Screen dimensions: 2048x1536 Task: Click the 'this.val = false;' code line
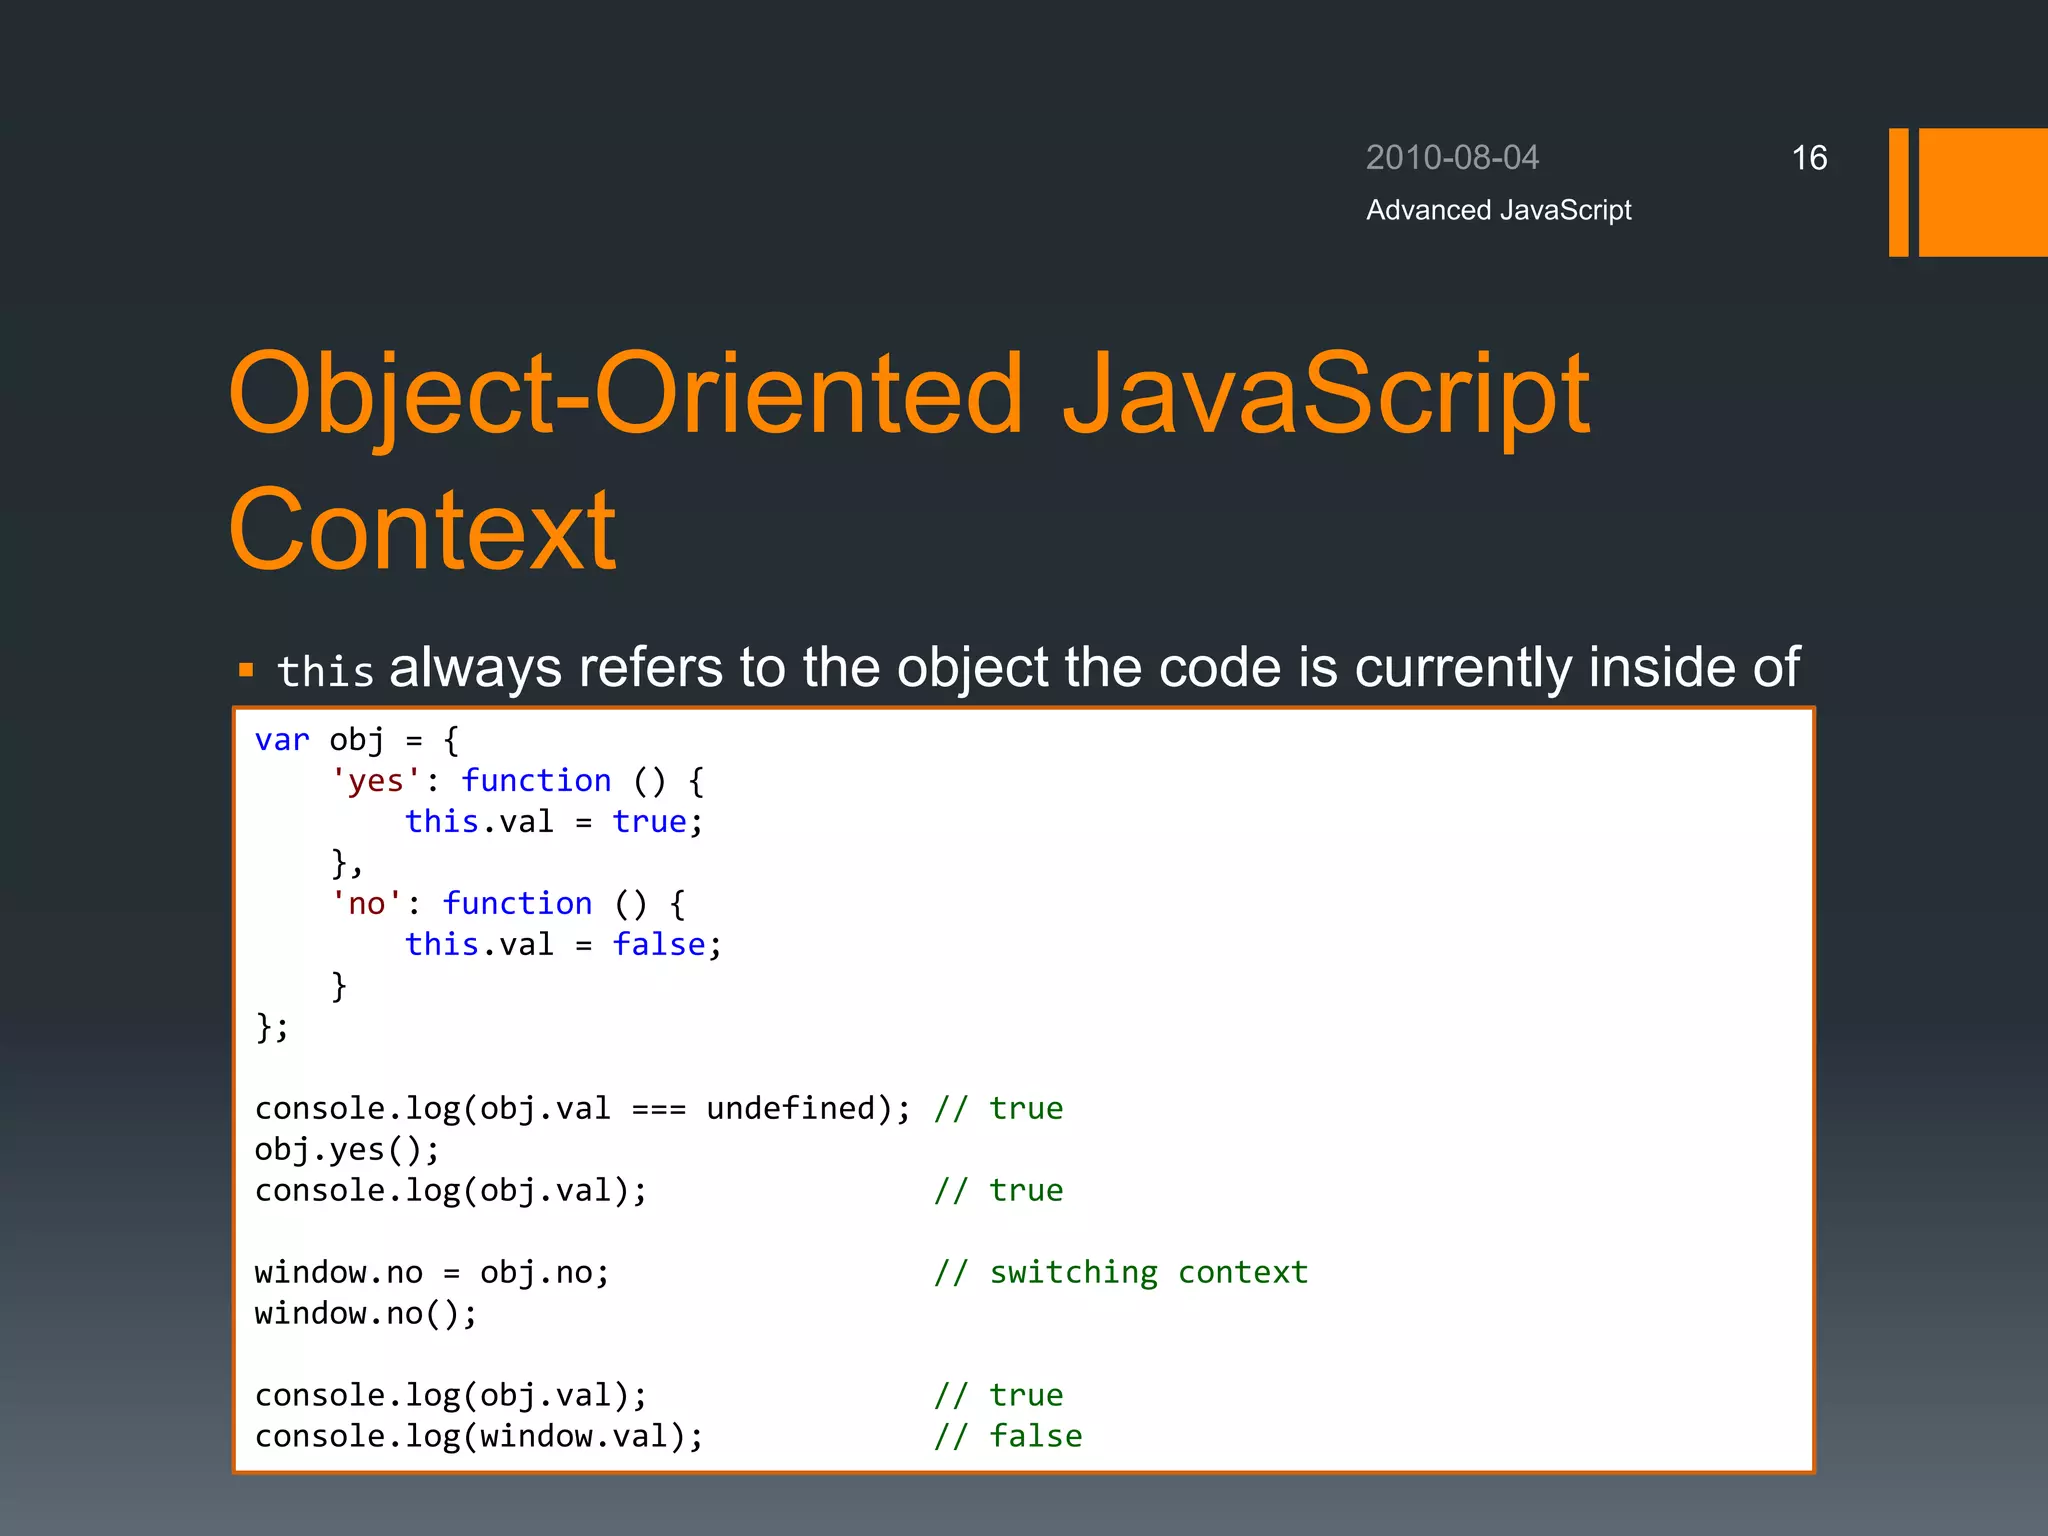pyautogui.click(x=562, y=945)
